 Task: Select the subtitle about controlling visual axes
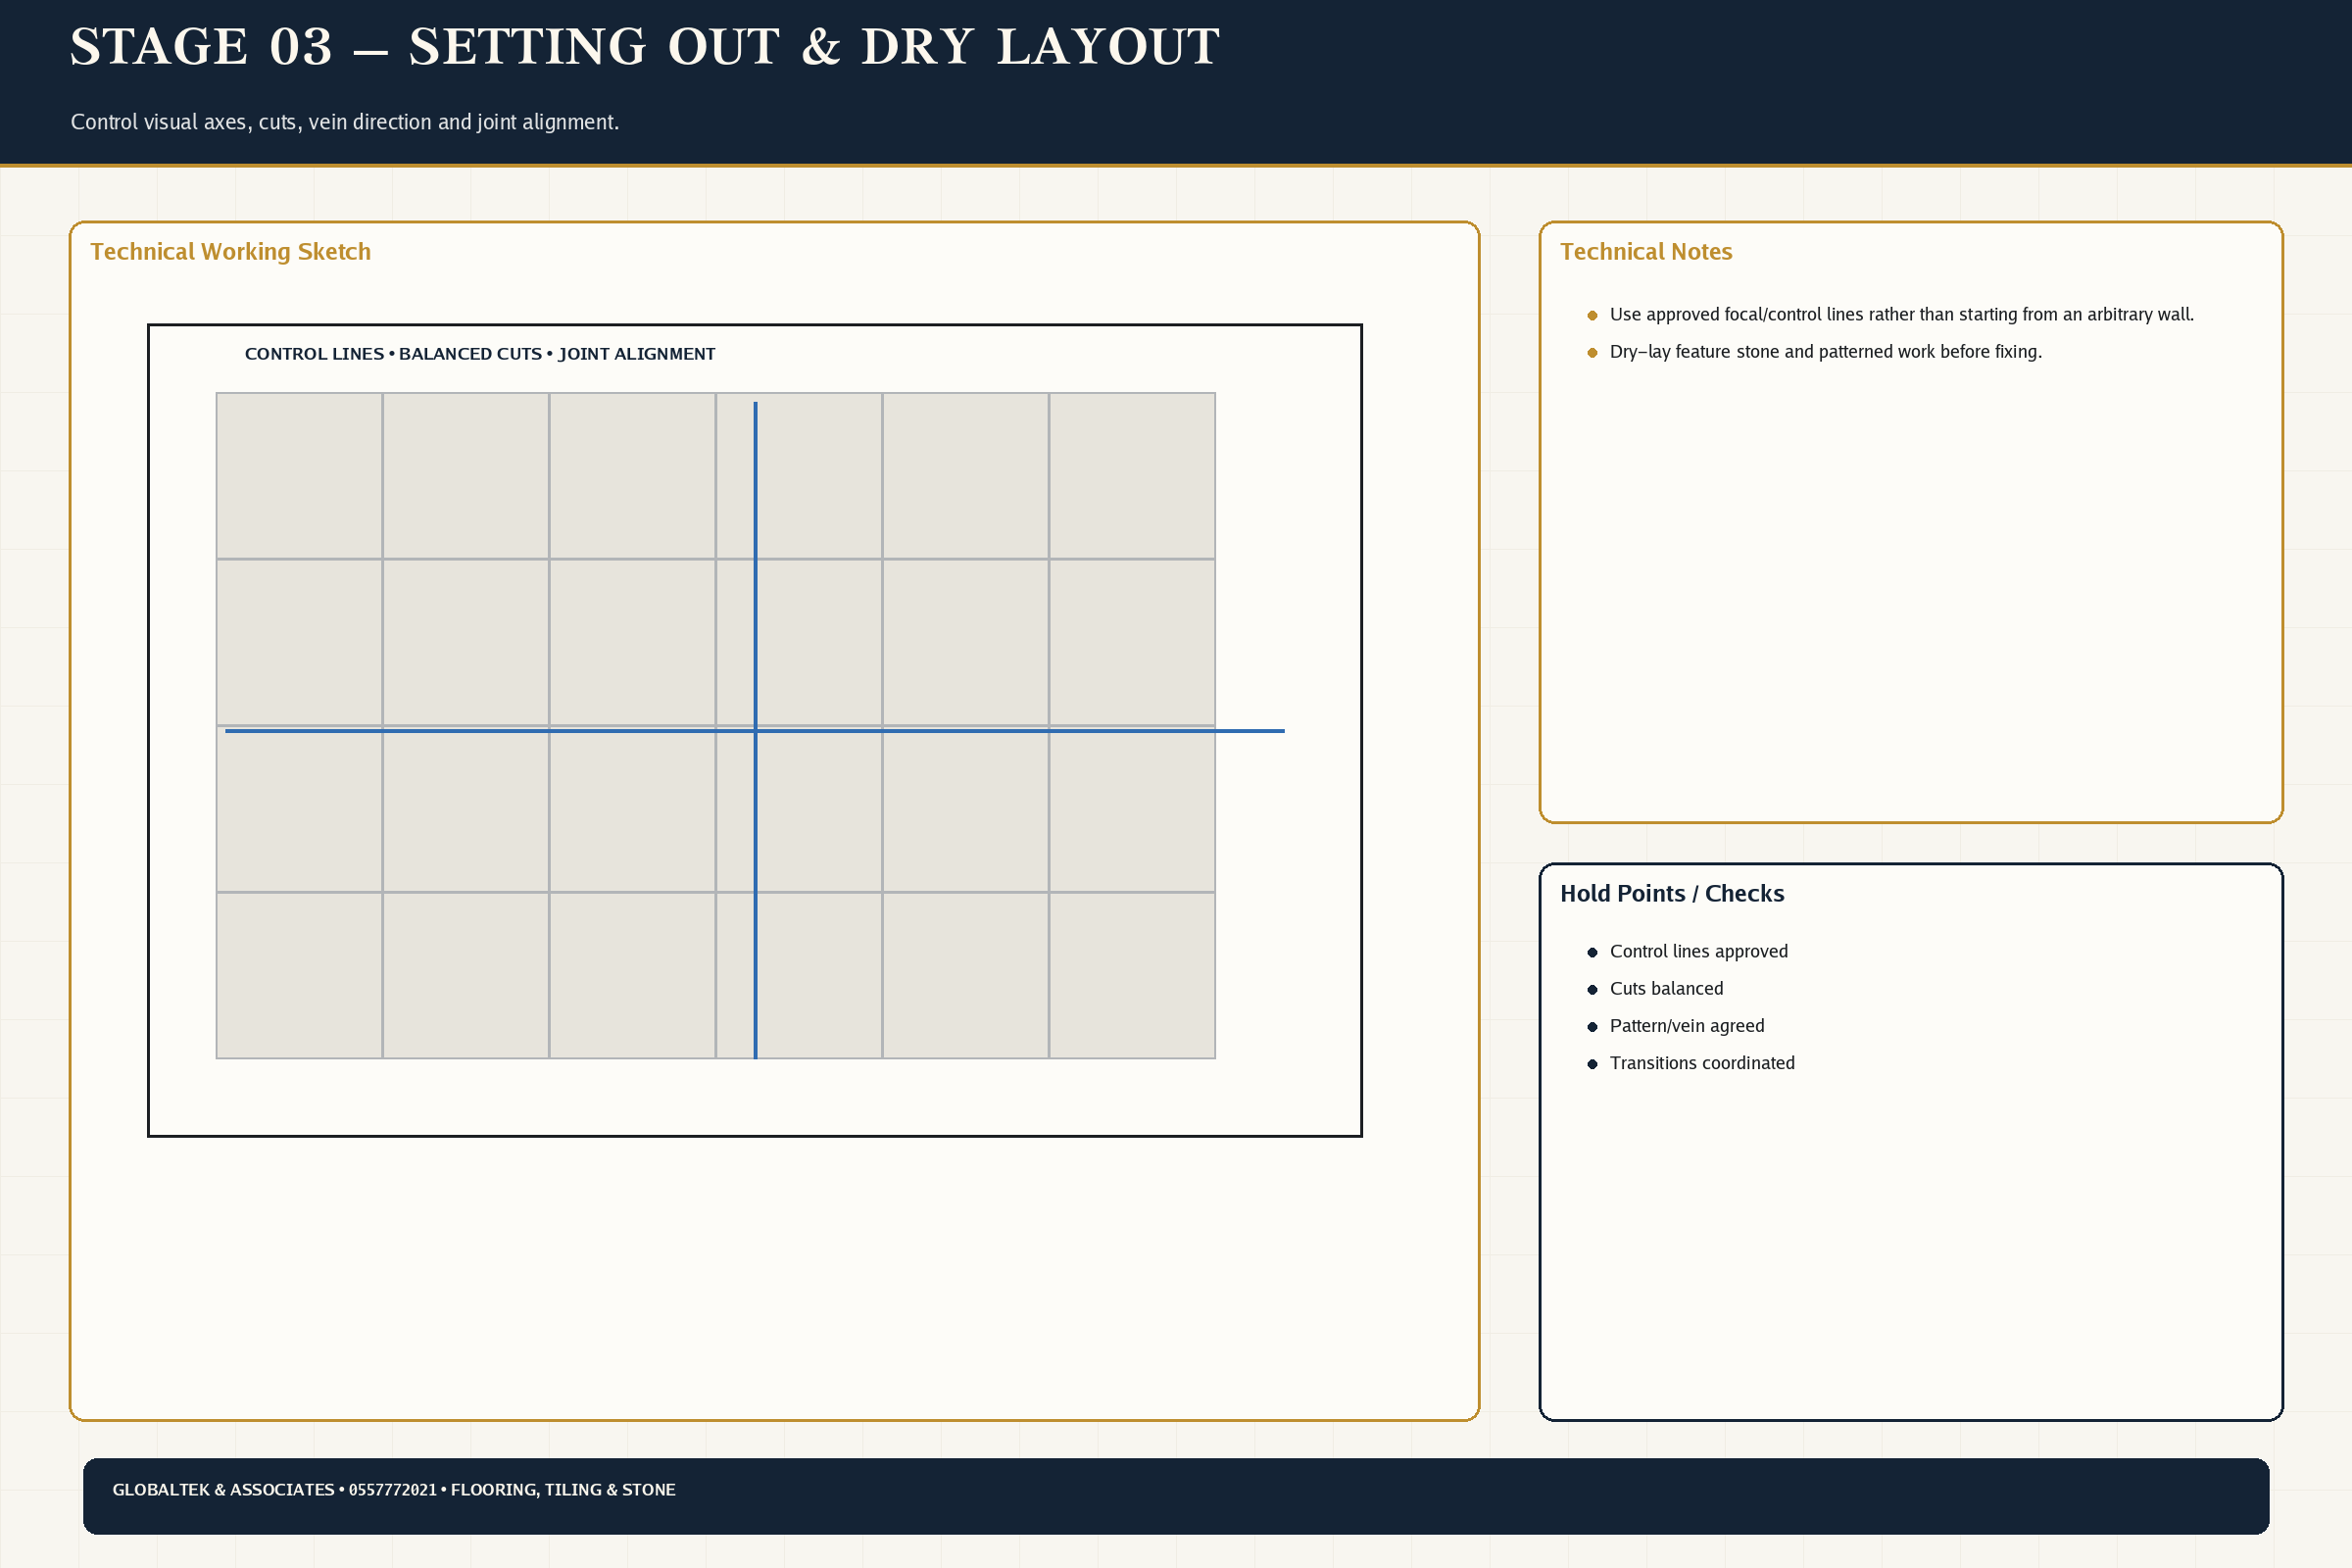point(345,122)
